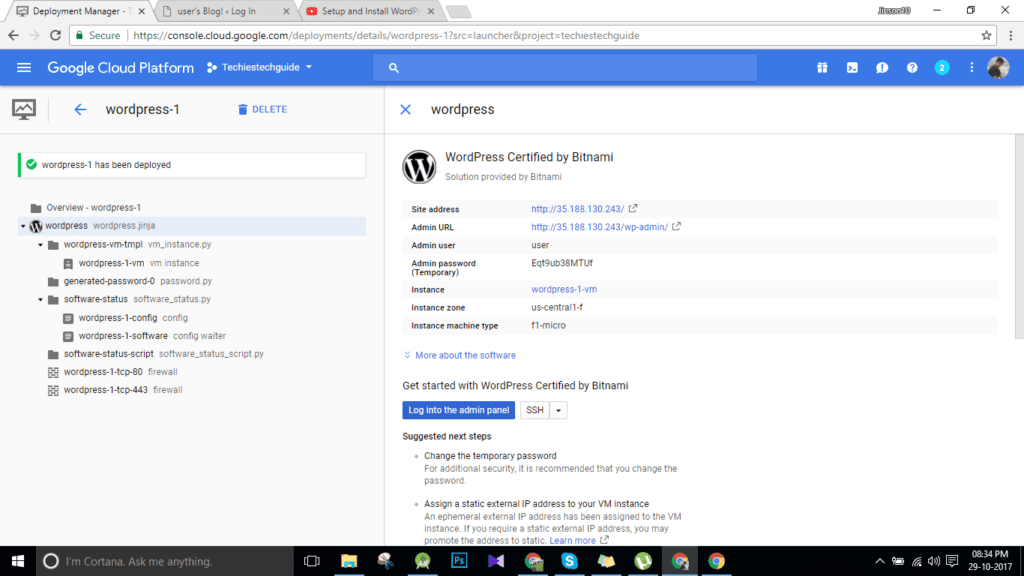
Task: Show hidden system tray icons
Action: pos(880,561)
